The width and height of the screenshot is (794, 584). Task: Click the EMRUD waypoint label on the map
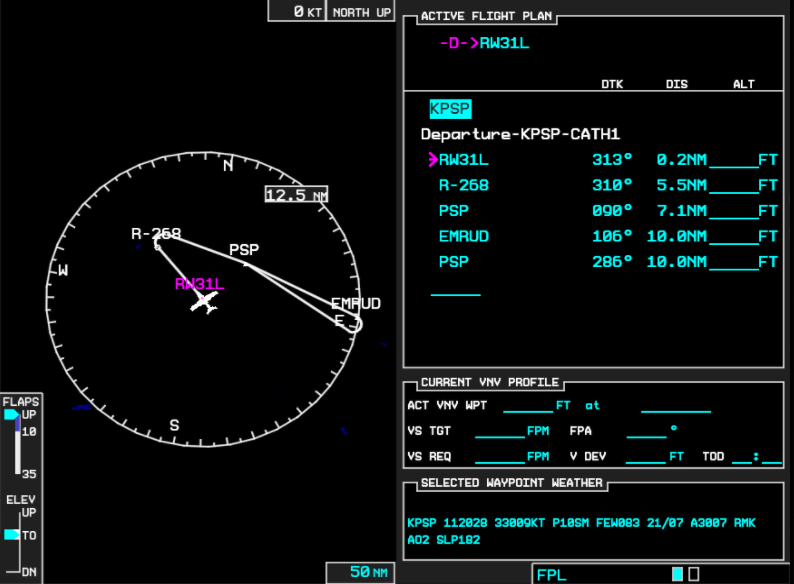coord(355,303)
